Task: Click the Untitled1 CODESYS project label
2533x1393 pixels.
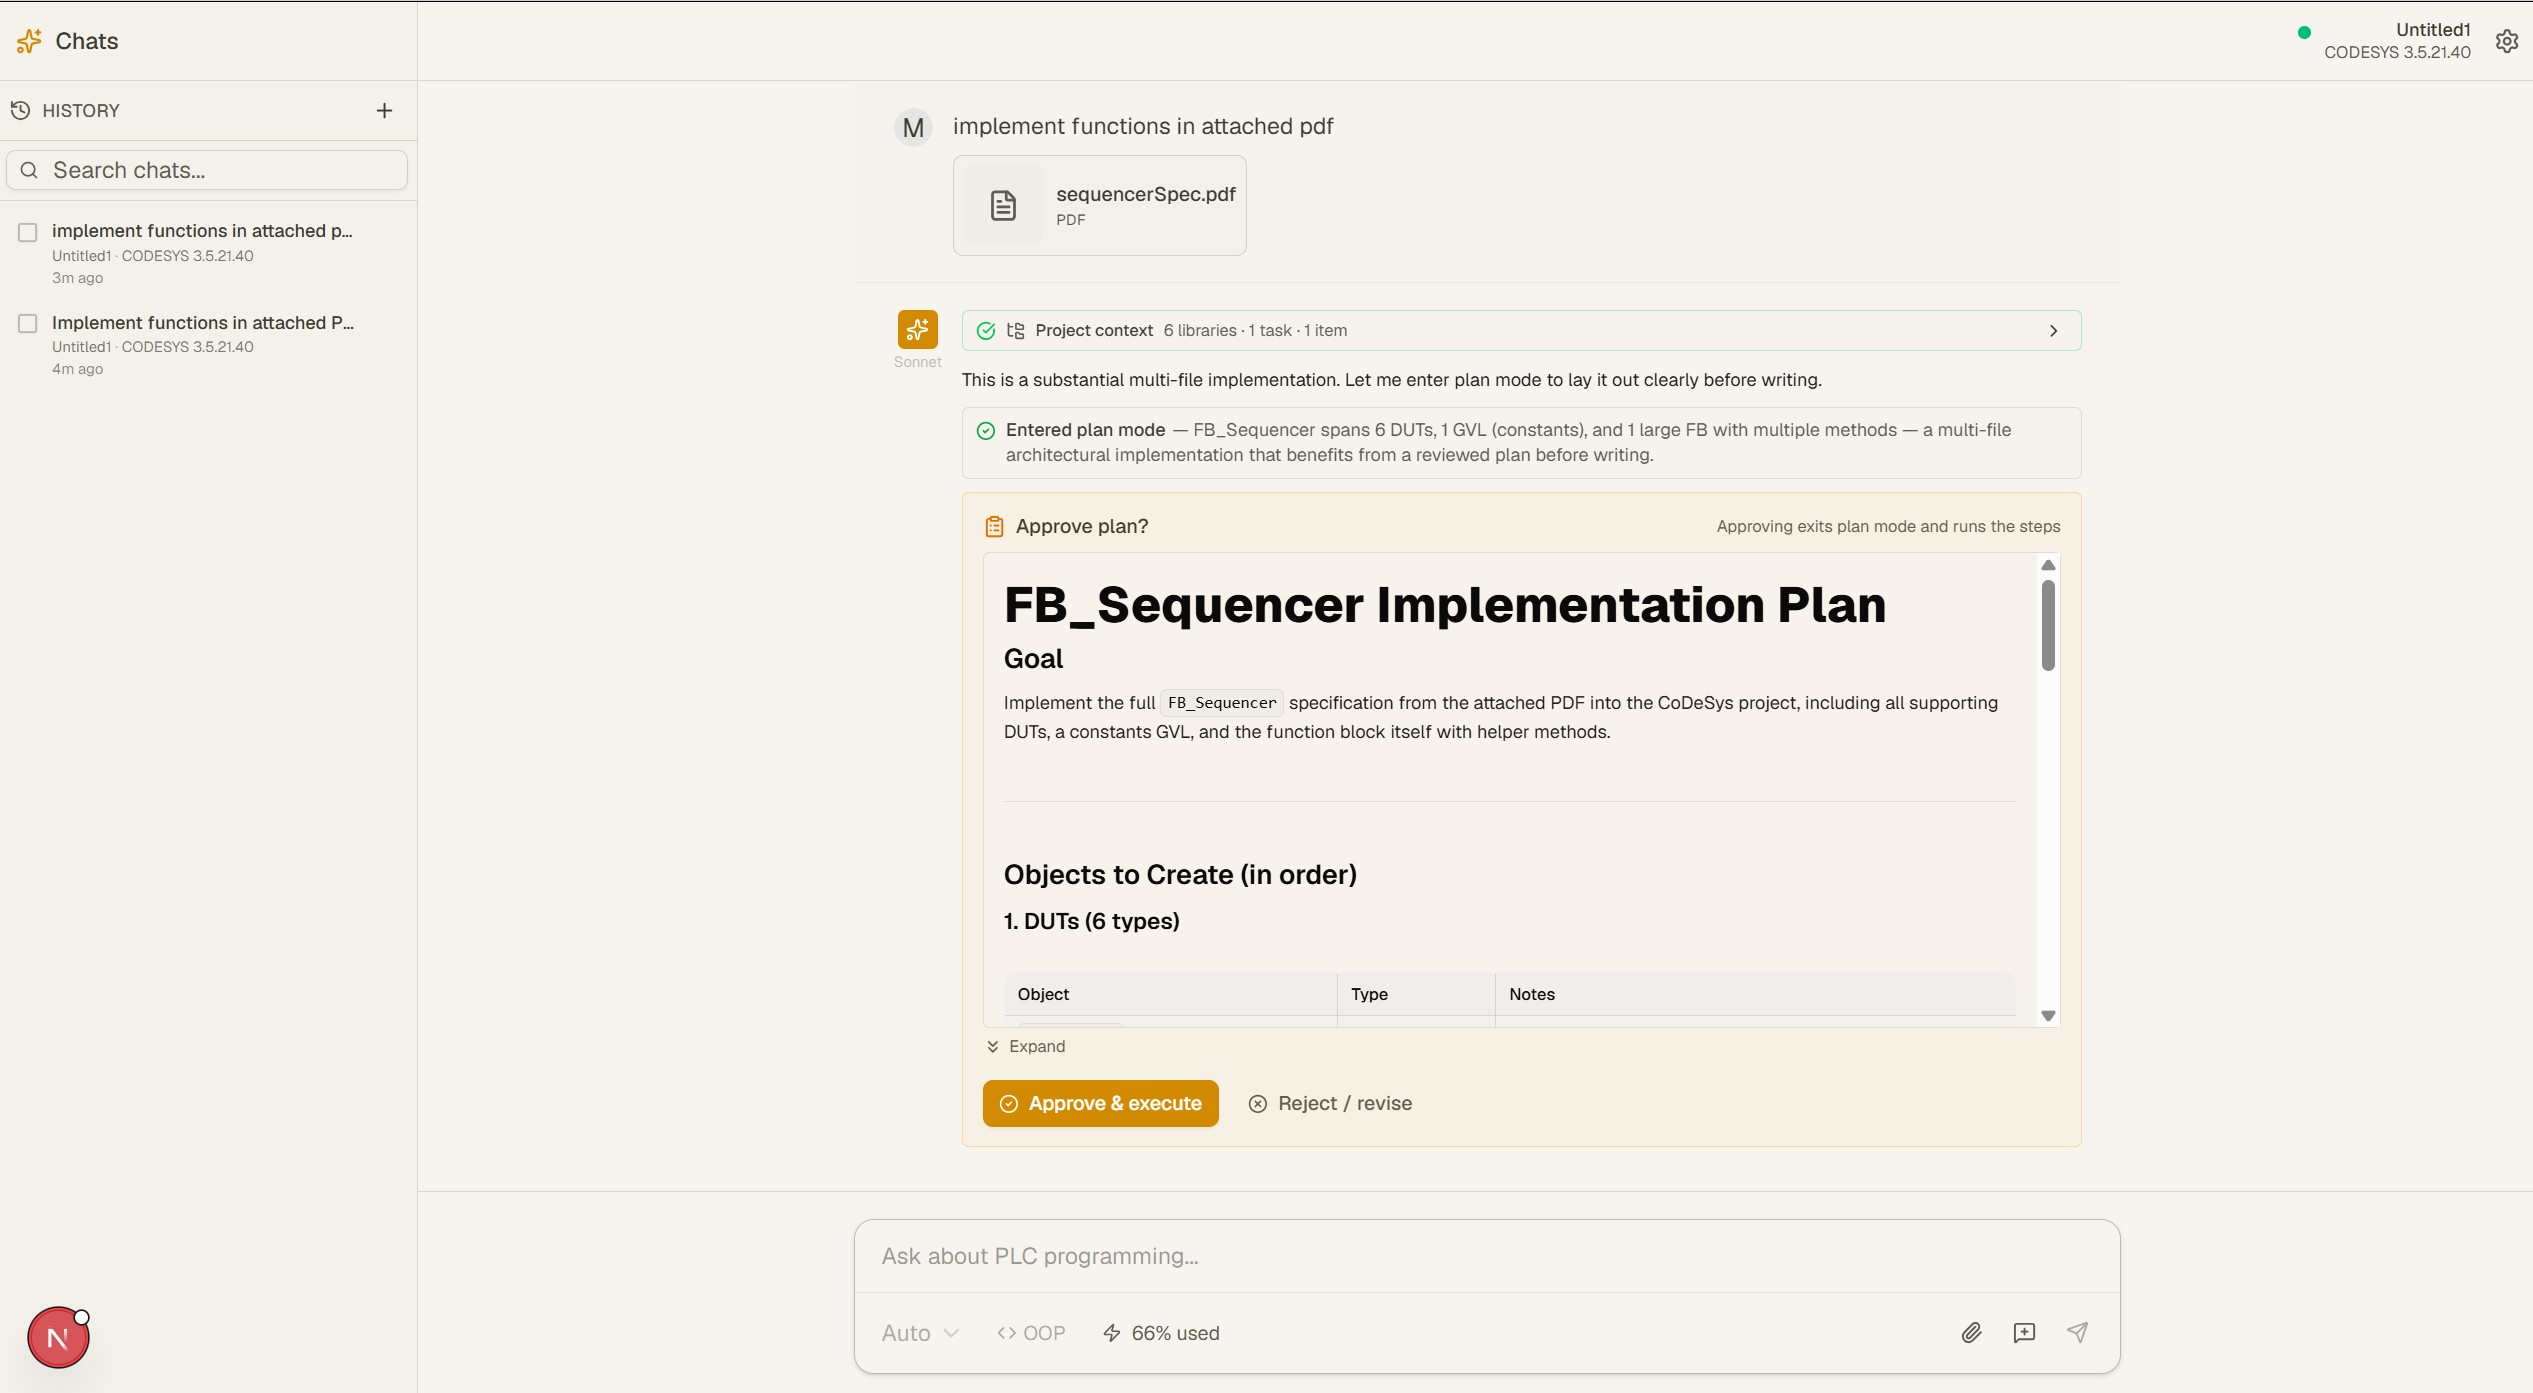Action: tap(2397, 41)
